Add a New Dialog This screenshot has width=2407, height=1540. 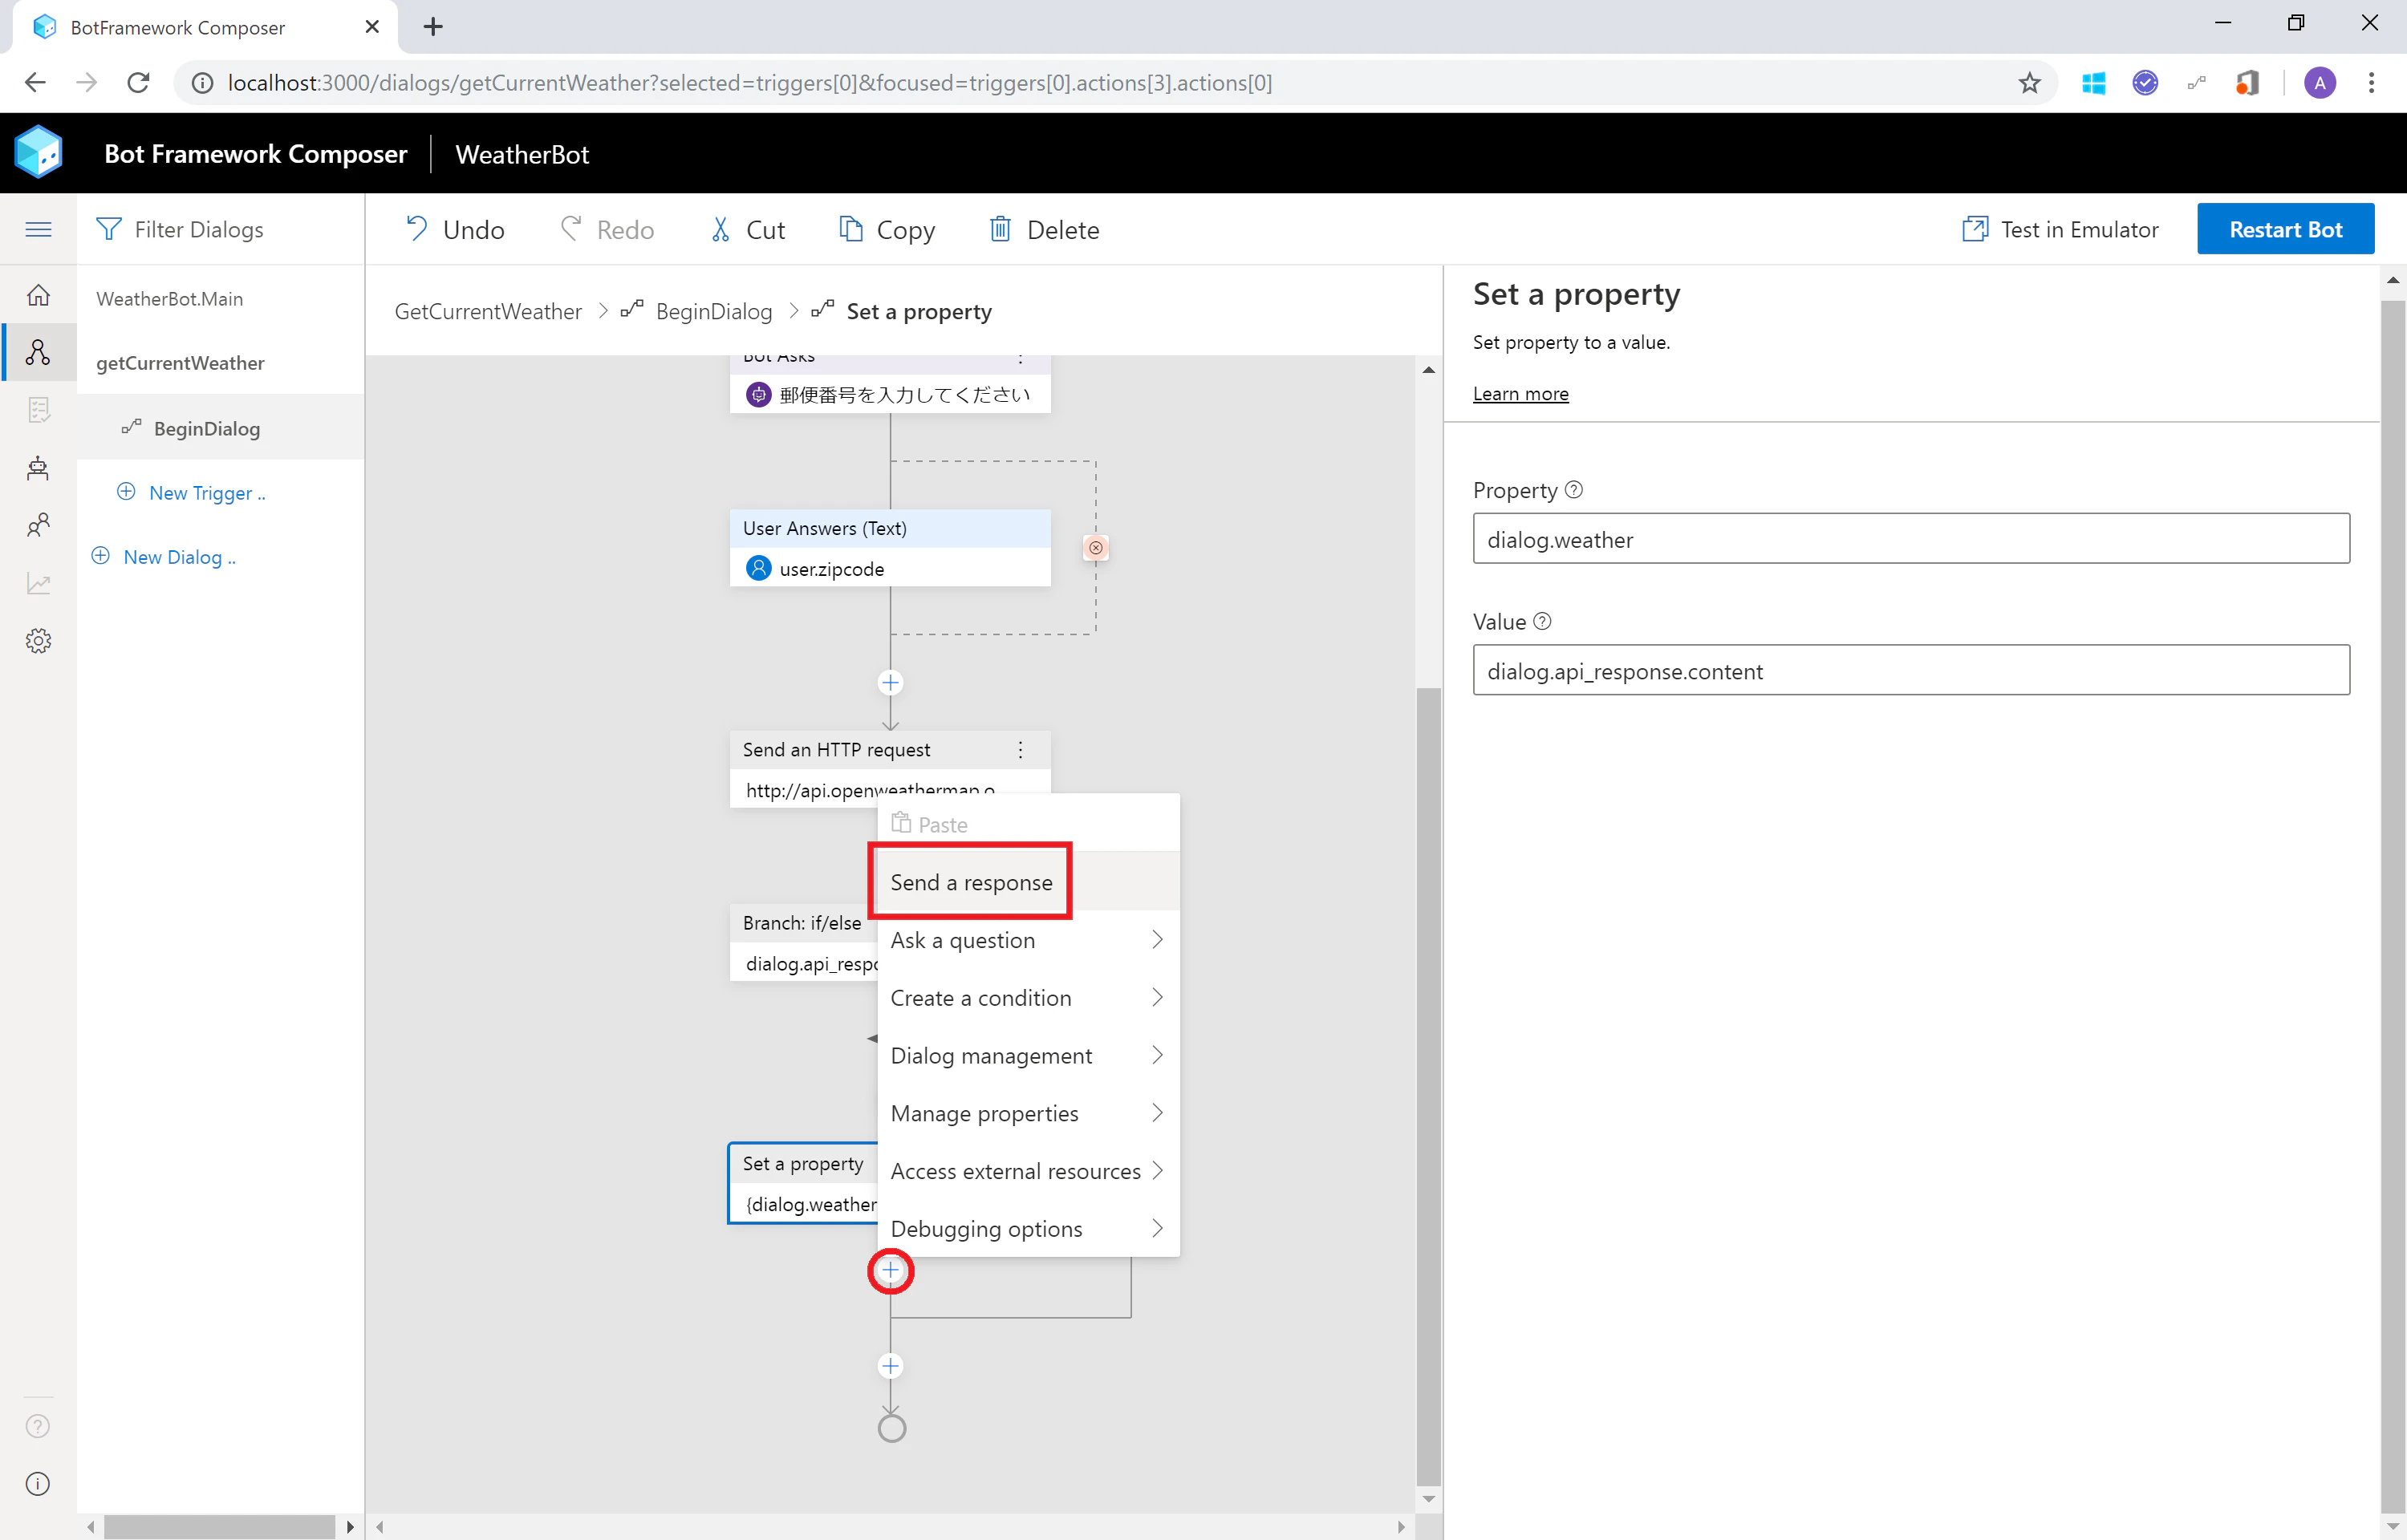[x=164, y=557]
